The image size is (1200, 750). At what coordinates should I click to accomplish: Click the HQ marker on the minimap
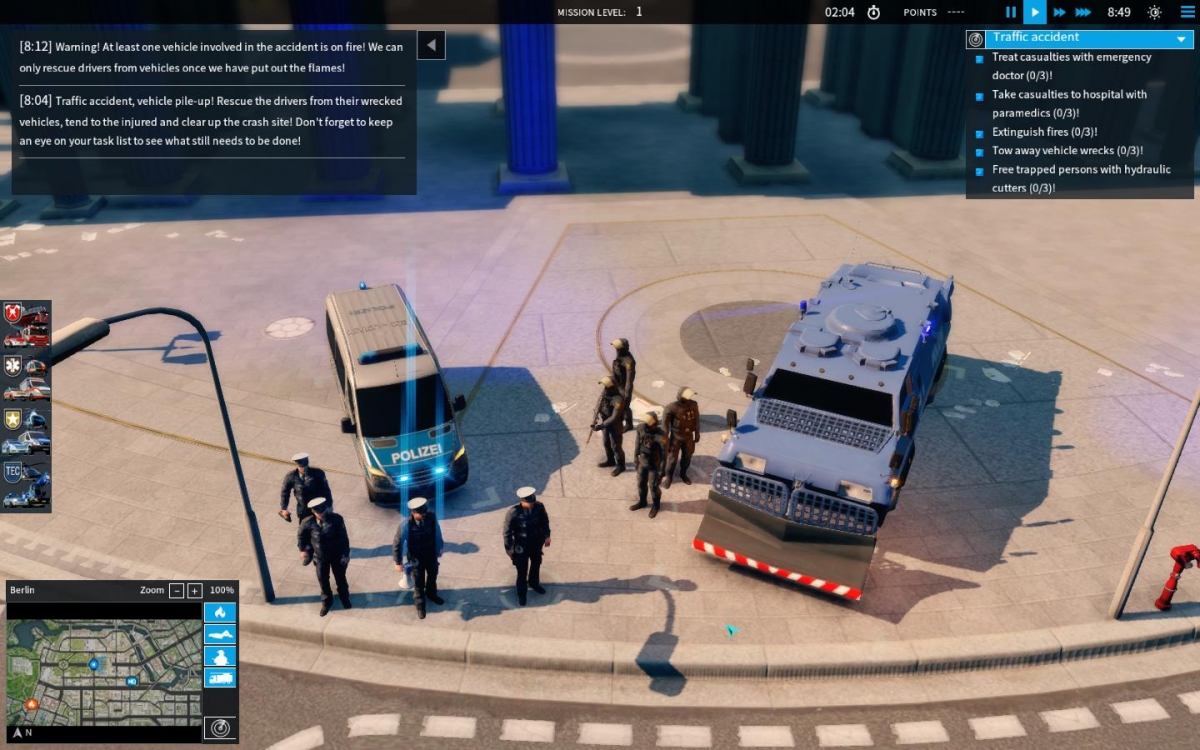pyautogui.click(x=131, y=681)
